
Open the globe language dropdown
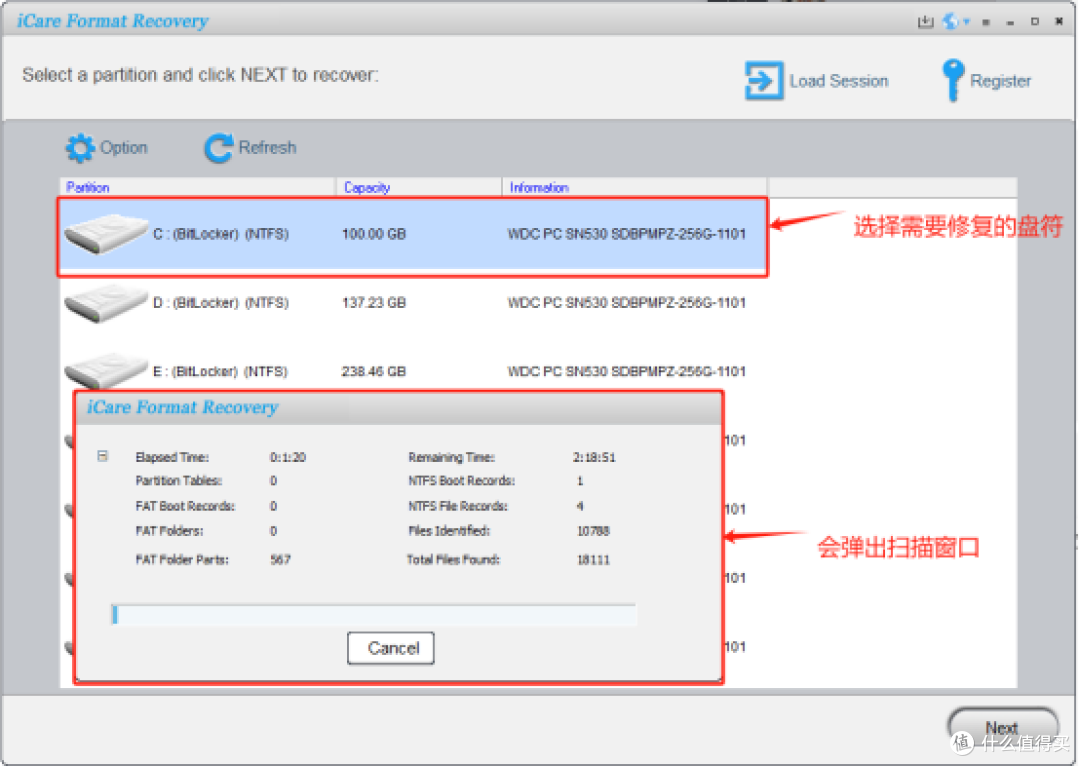[x=956, y=22]
